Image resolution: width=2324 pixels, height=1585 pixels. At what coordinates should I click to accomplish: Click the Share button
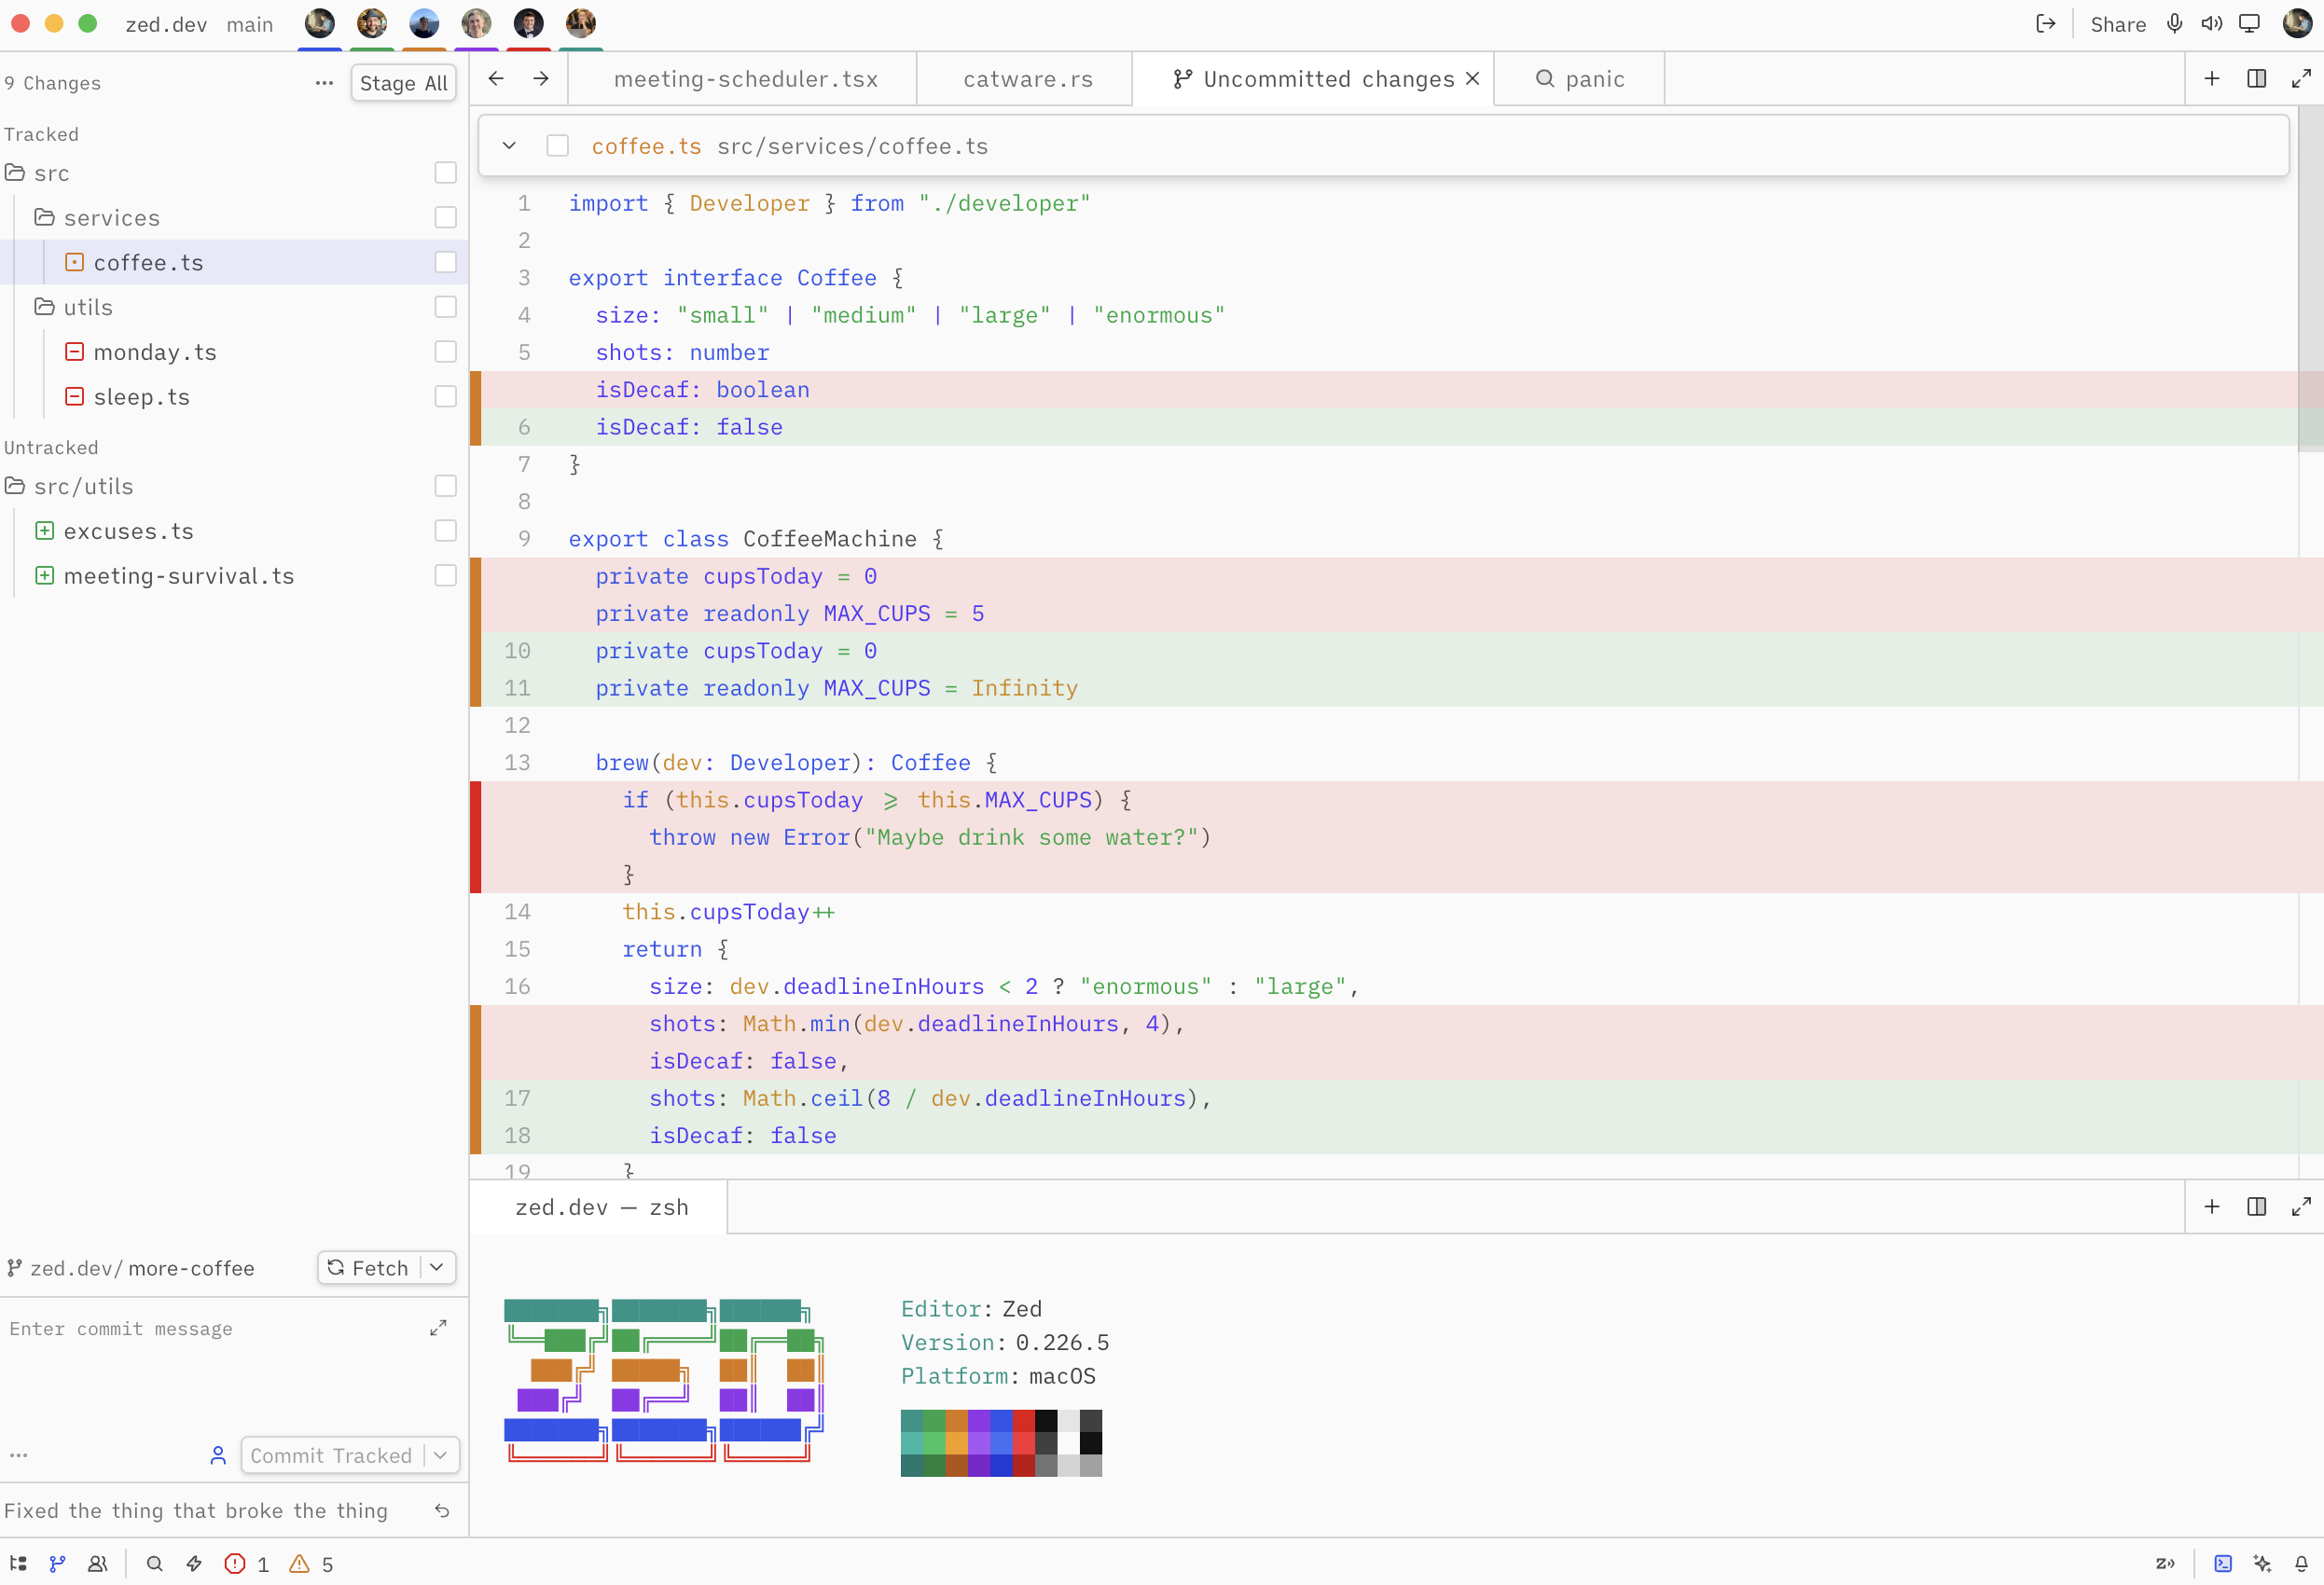pyautogui.click(x=2118, y=24)
